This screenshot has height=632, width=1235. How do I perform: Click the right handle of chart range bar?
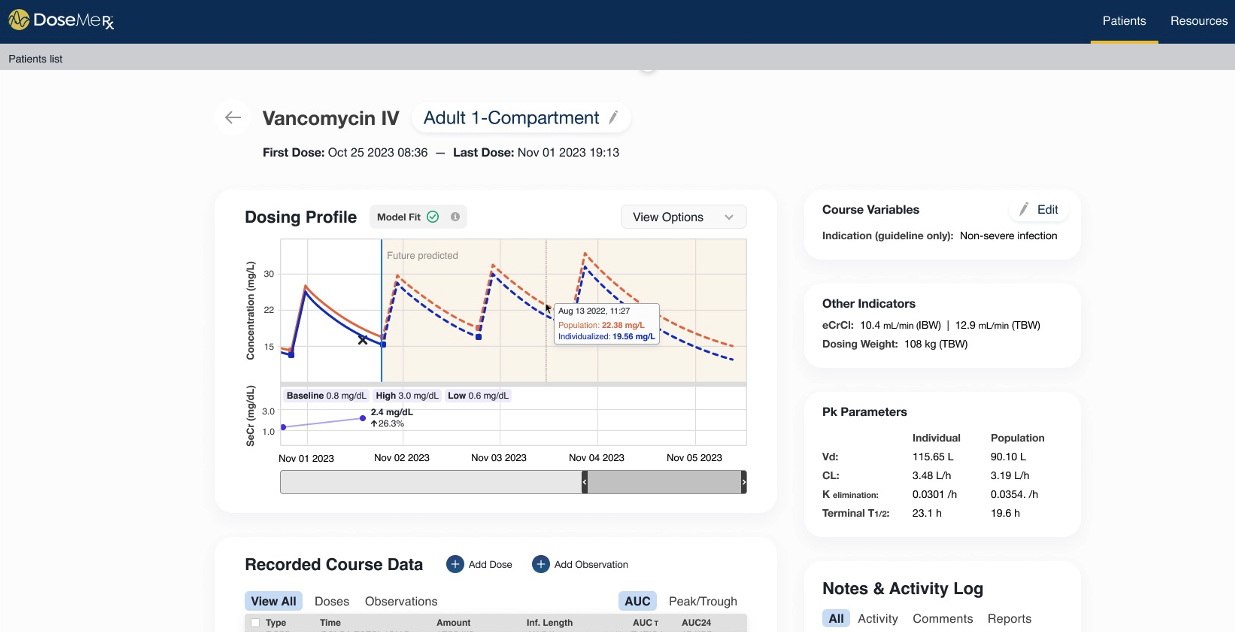tap(743, 482)
